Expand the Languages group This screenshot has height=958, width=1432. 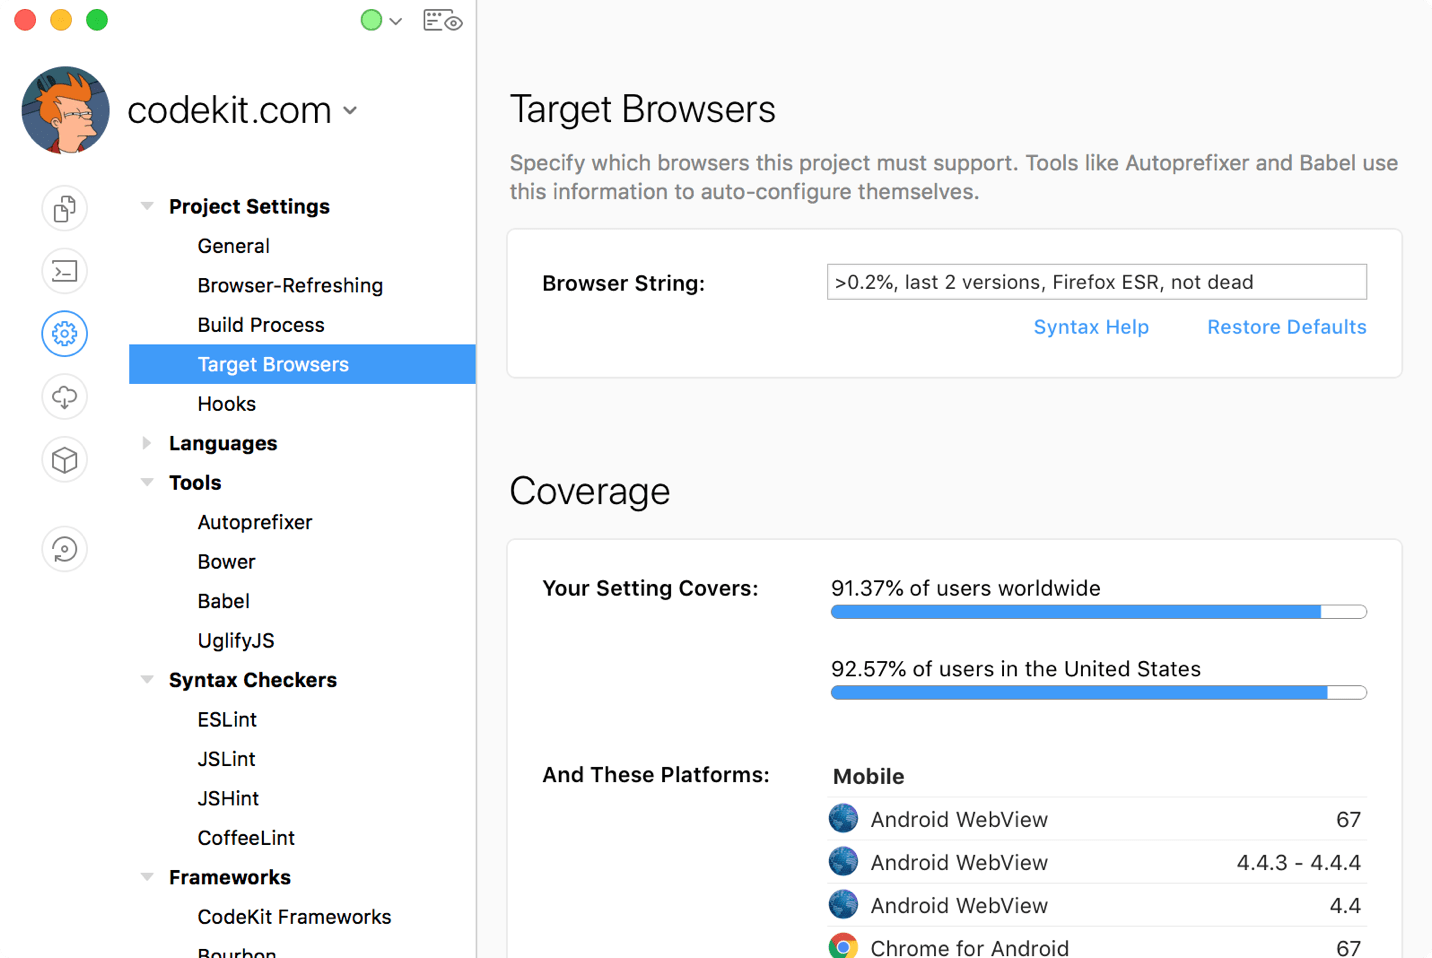pyautogui.click(x=147, y=443)
